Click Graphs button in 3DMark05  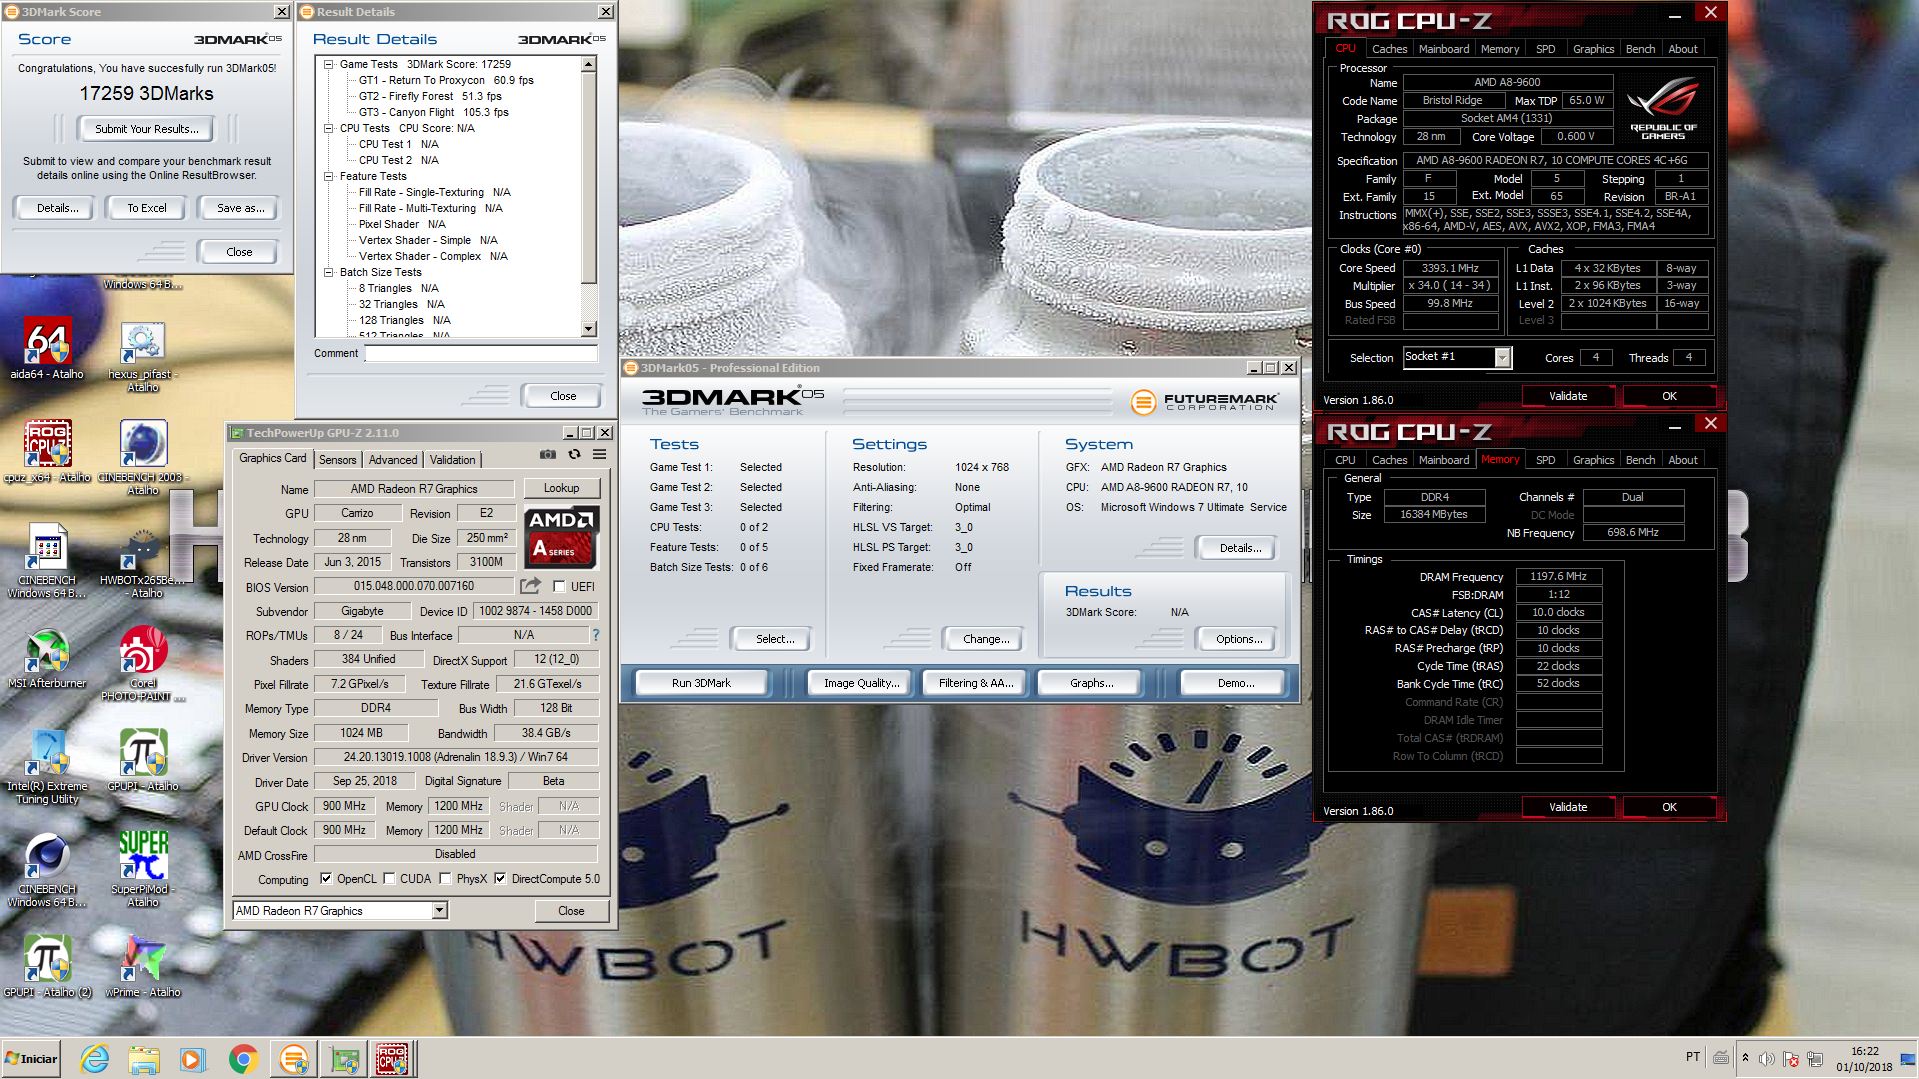click(1091, 683)
